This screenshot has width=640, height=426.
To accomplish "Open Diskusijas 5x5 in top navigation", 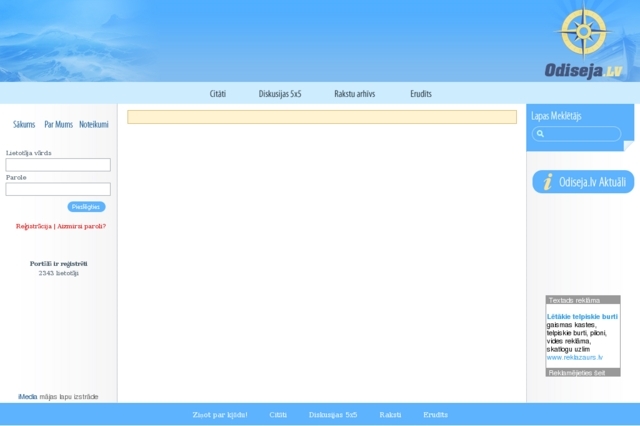I will coord(280,94).
